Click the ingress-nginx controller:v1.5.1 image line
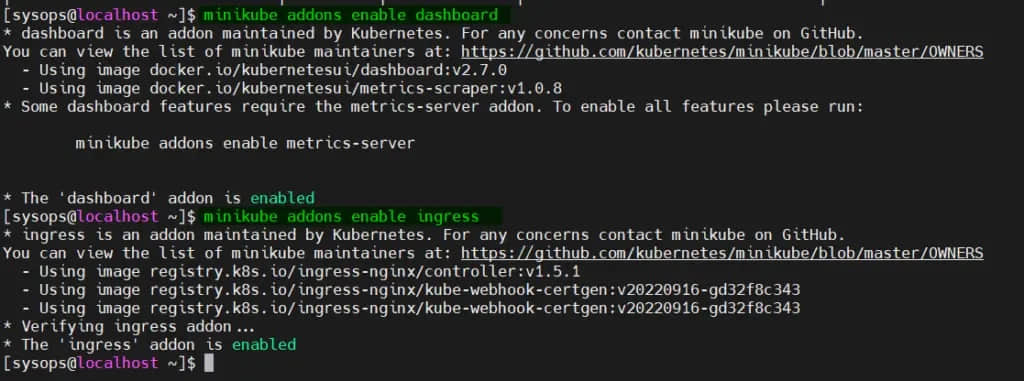The height and width of the screenshot is (381, 1024). [301, 271]
